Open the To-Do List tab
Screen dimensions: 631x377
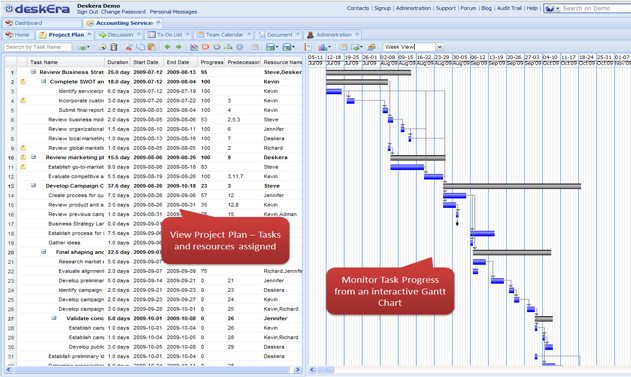[x=168, y=35]
